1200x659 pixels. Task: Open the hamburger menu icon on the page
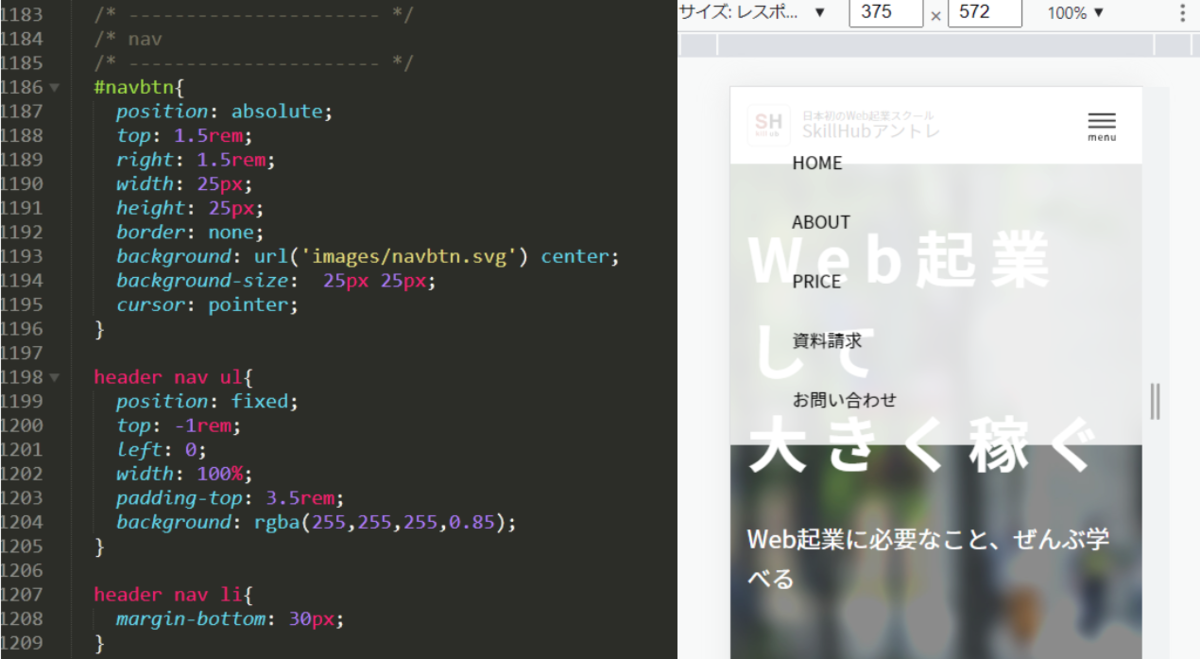click(x=1101, y=126)
